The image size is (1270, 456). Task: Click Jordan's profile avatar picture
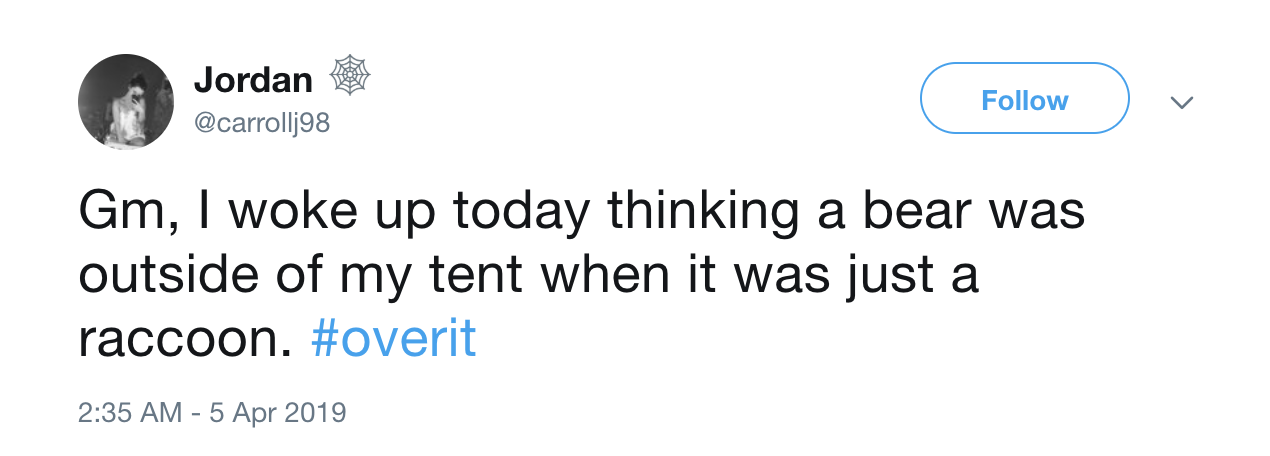[125, 101]
